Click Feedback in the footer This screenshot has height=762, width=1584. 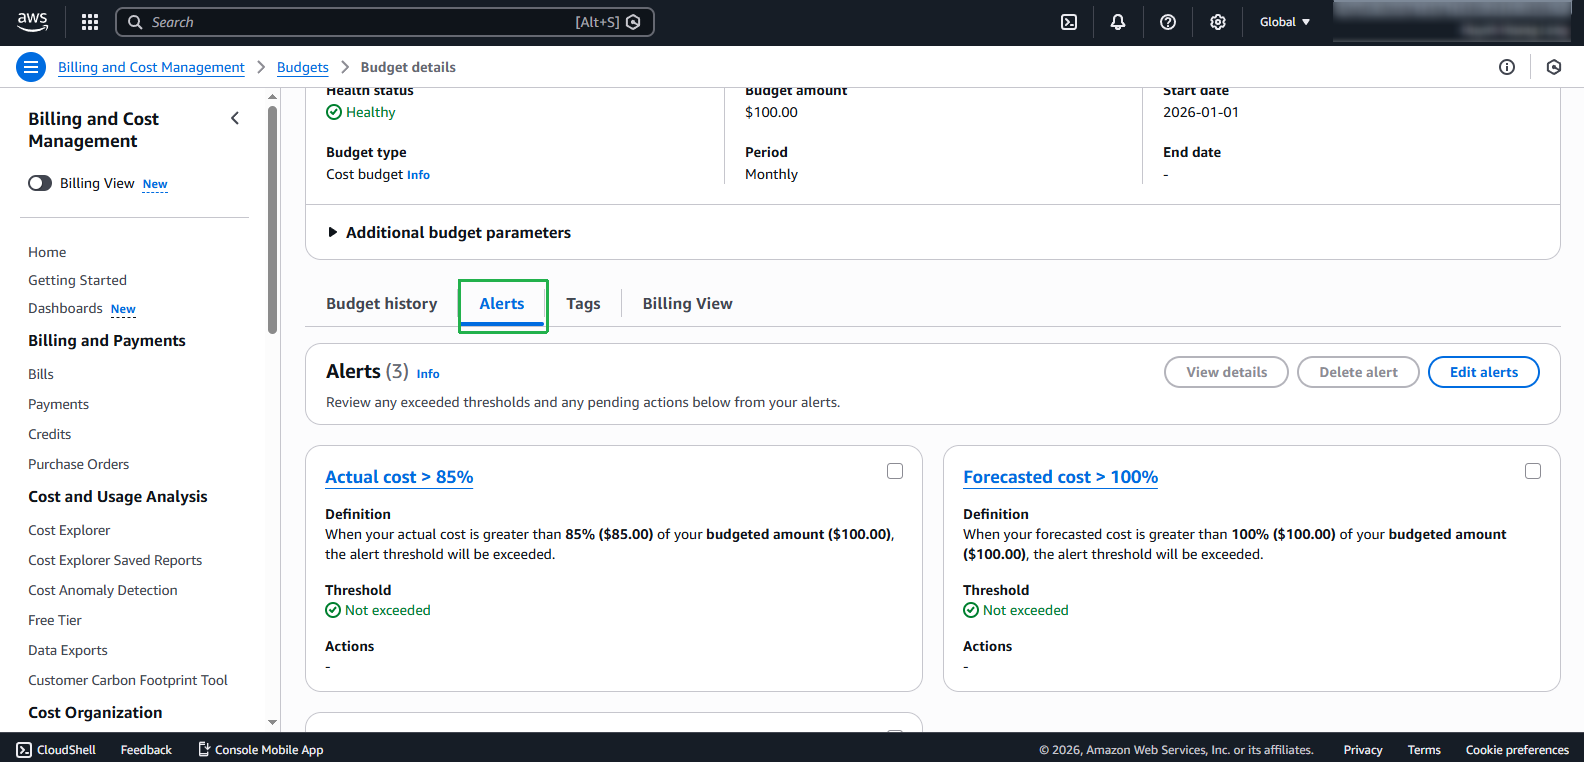click(146, 749)
